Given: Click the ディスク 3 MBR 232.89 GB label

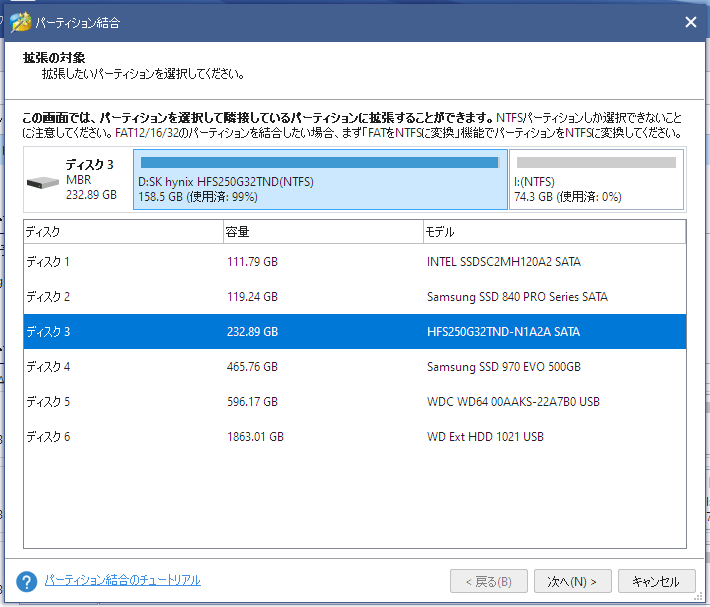Looking at the screenshot, I should [x=91, y=180].
